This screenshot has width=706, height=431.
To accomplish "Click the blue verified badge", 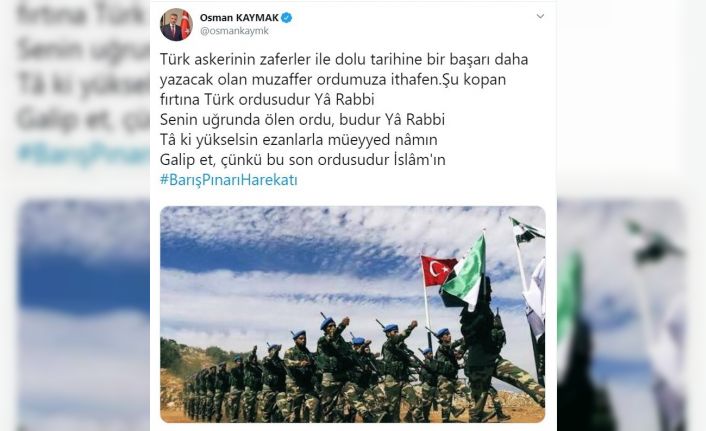I will (287, 18).
